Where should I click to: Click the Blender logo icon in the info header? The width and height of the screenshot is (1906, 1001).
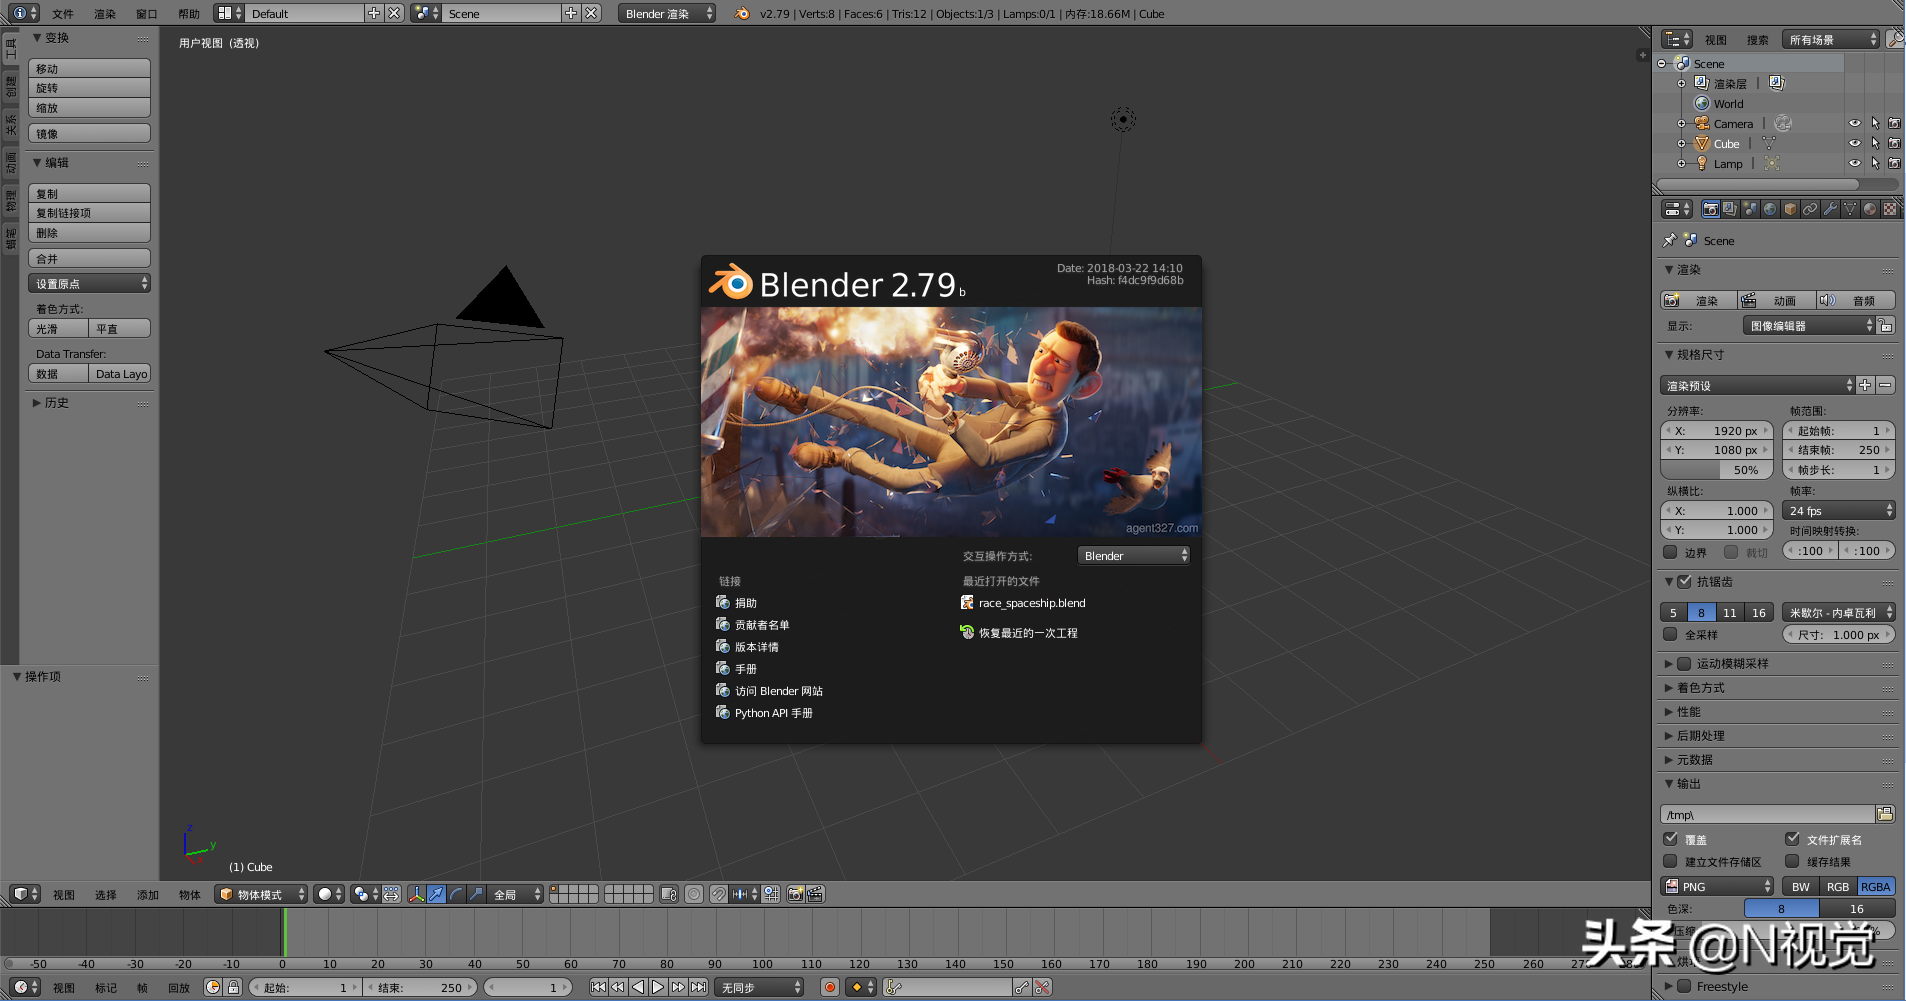pyautogui.click(x=742, y=13)
